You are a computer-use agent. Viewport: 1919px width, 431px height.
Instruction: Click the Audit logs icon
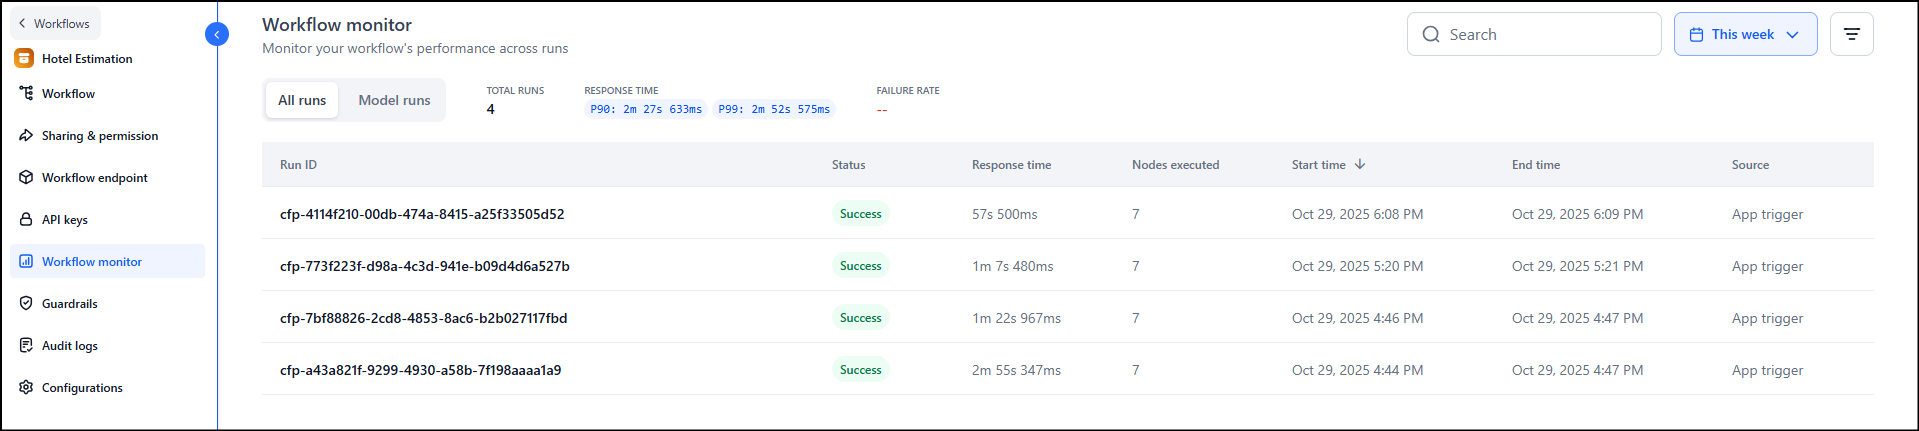(26, 346)
